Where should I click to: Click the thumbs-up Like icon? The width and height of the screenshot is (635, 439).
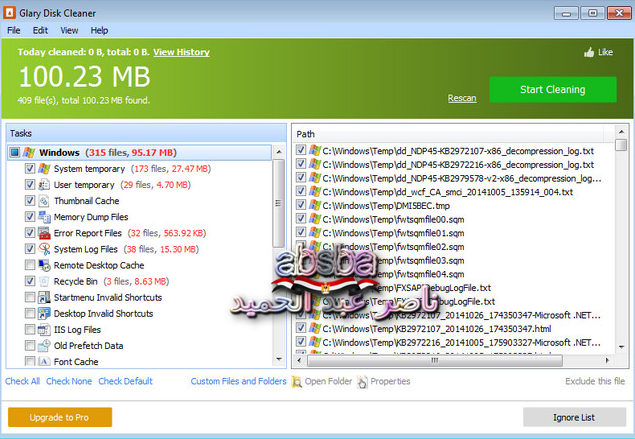pos(589,52)
